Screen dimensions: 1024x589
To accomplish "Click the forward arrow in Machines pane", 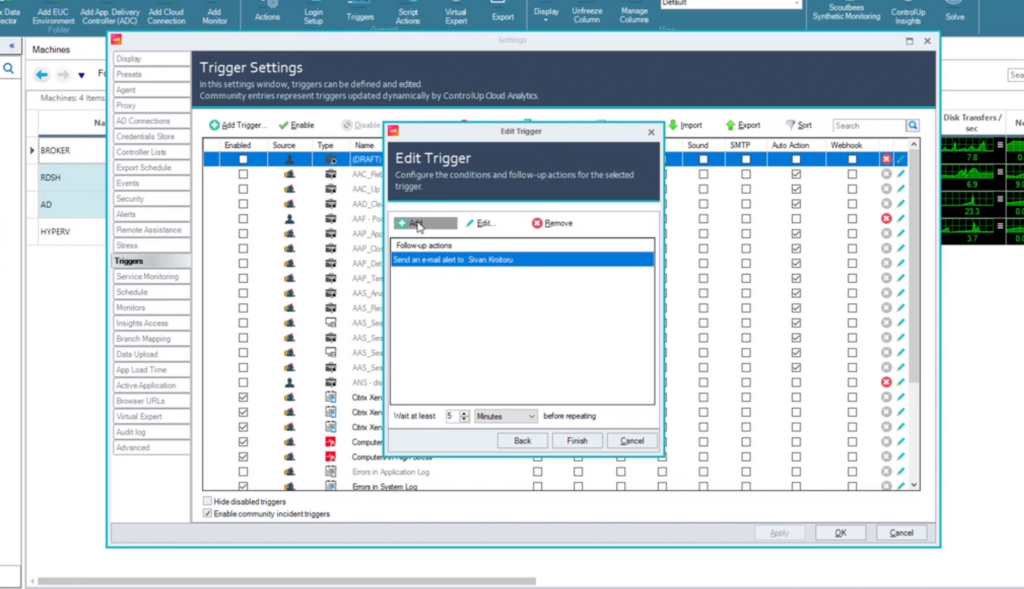I will [63, 74].
